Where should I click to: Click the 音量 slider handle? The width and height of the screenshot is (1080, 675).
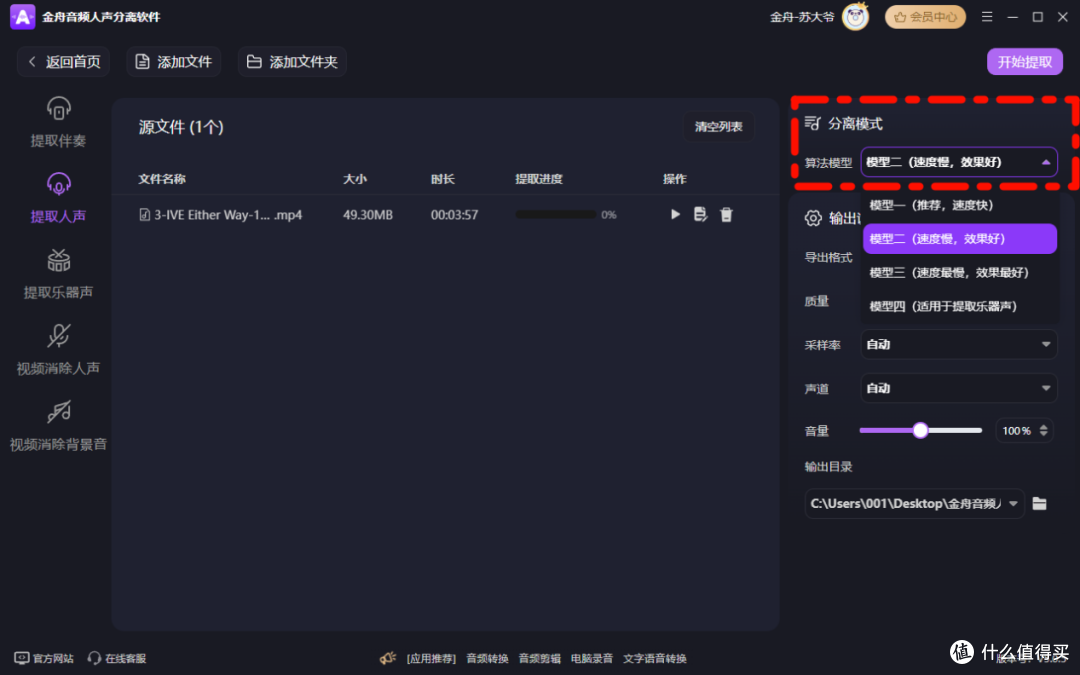[920, 430]
